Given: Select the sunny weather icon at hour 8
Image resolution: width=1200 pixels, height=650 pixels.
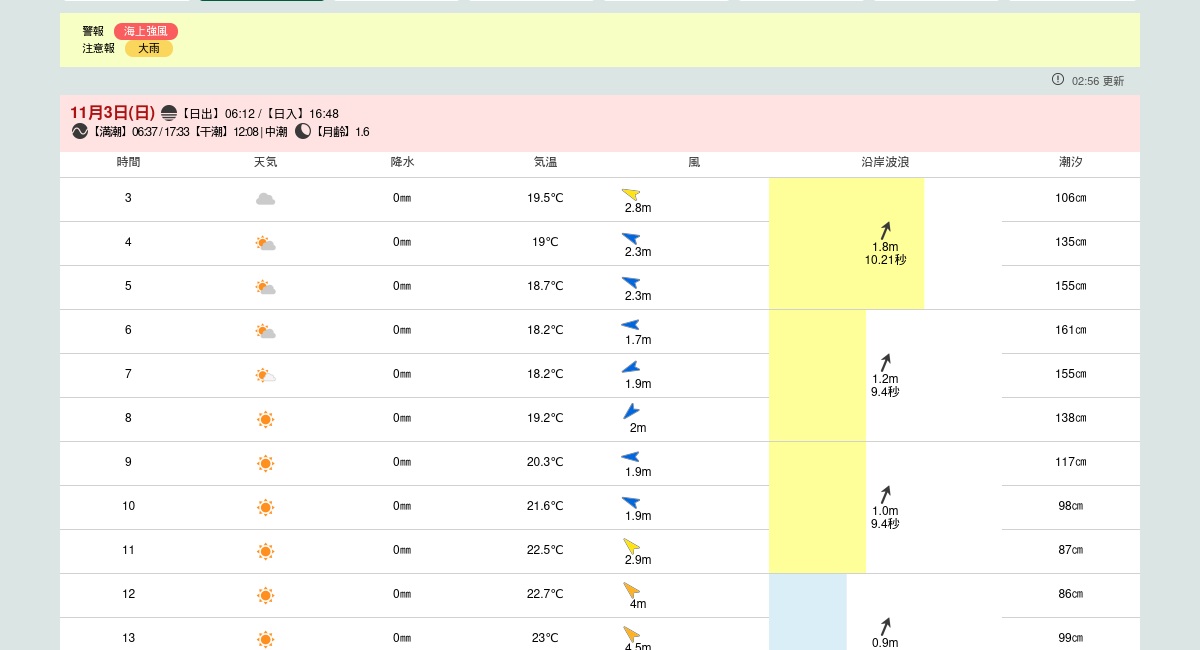Looking at the screenshot, I should 265,419.
